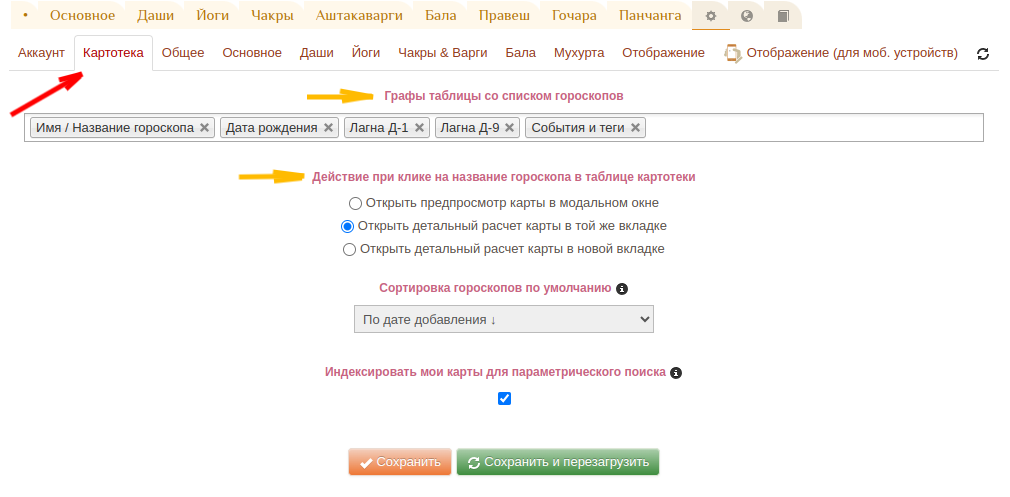Image resolution: width=1010 pixels, height=497 pixels.
Task: Click the orange Сохранить button
Action: [400, 462]
